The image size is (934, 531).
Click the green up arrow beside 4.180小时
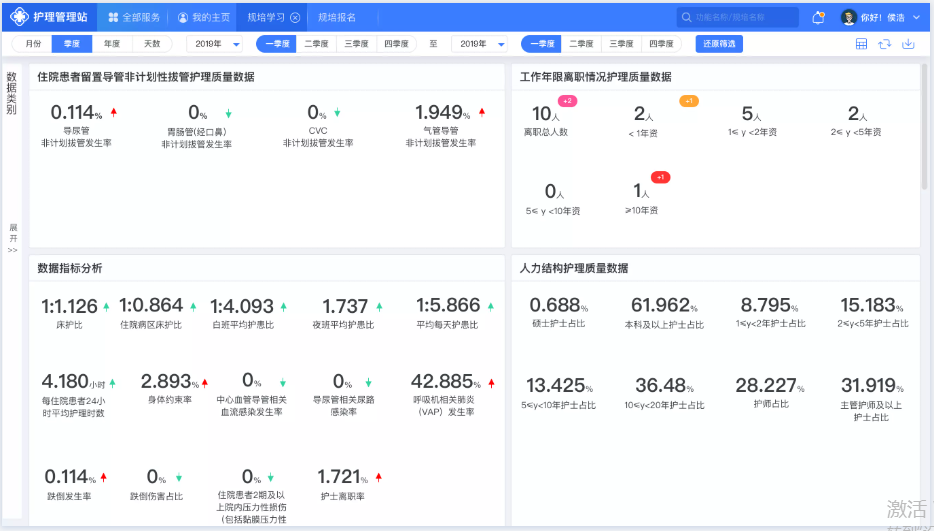pos(113,383)
